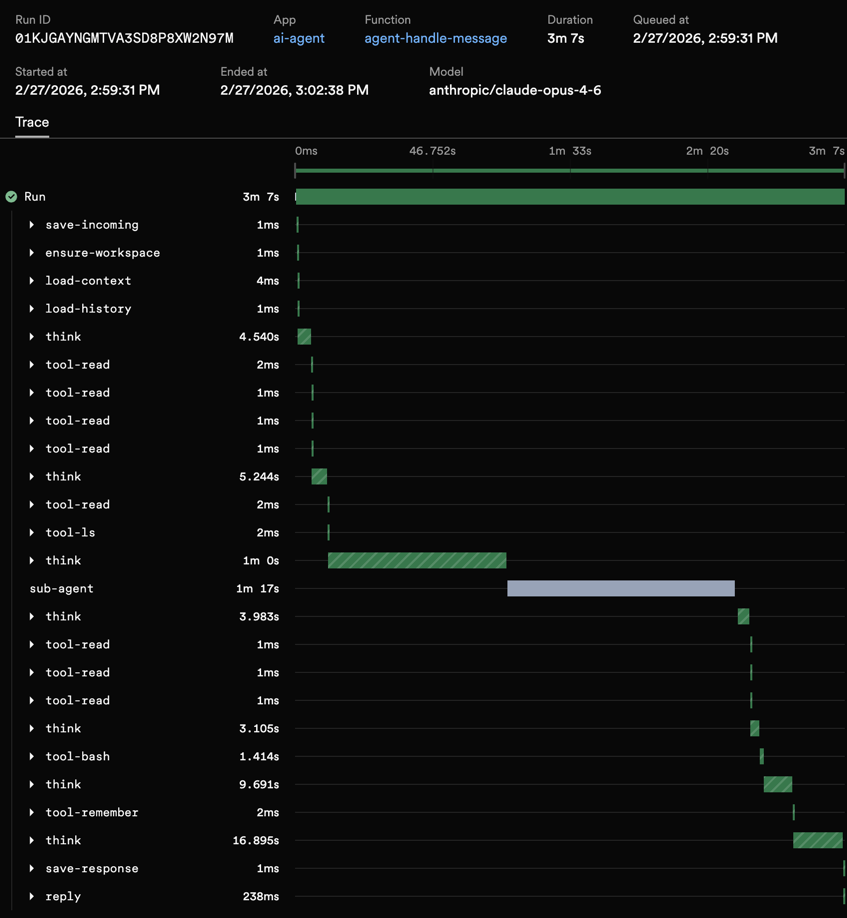Expand the "tool-remember" step
The image size is (847, 918).
(31, 812)
